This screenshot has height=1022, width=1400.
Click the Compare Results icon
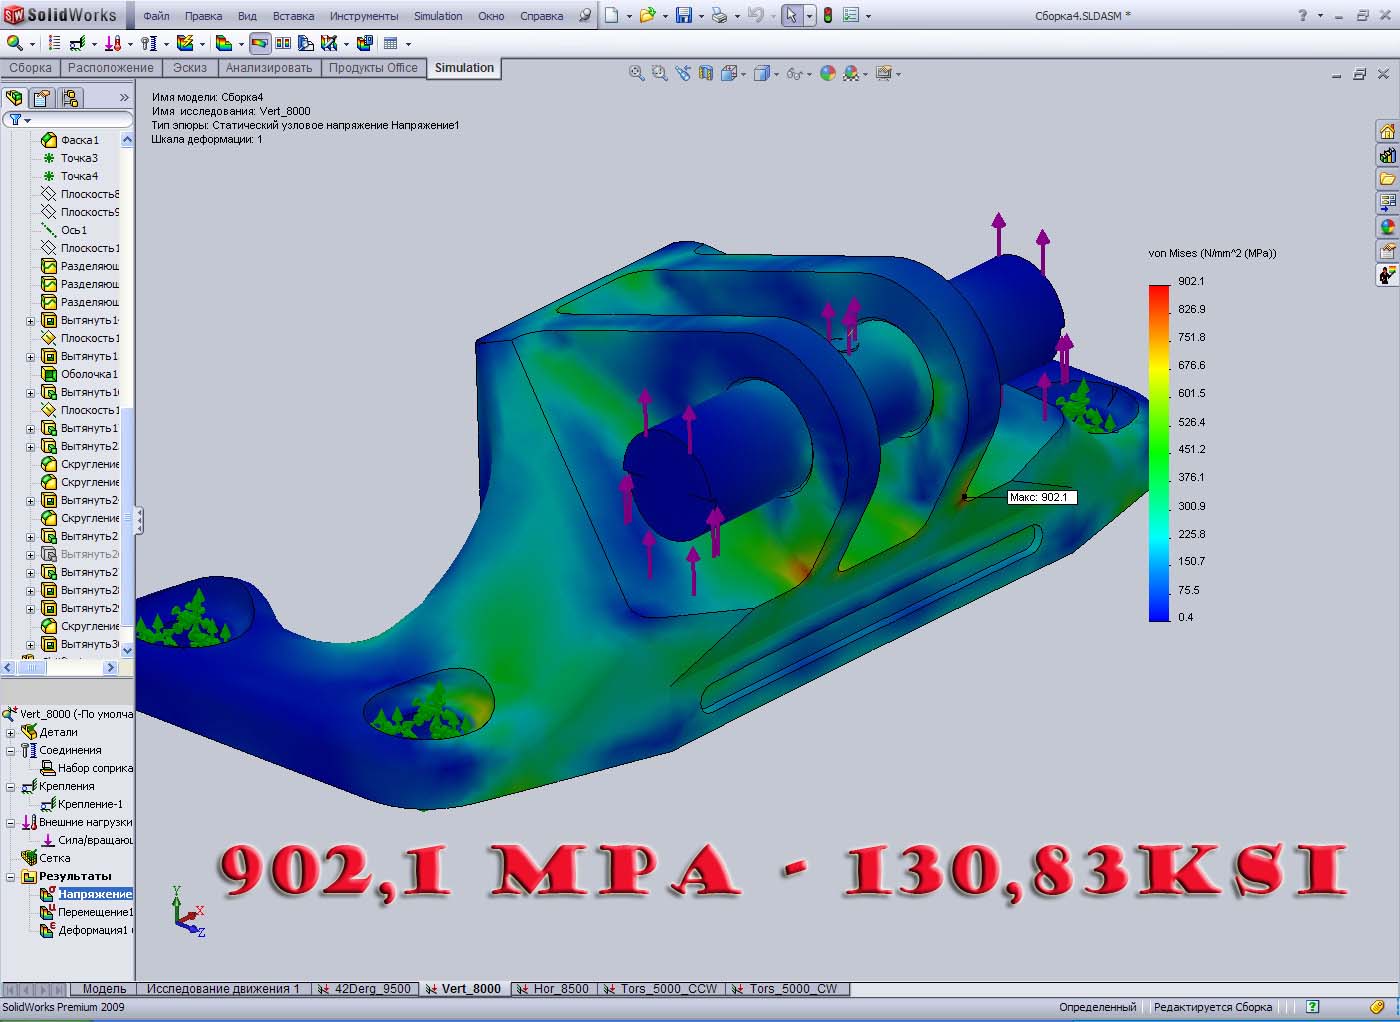tap(283, 44)
